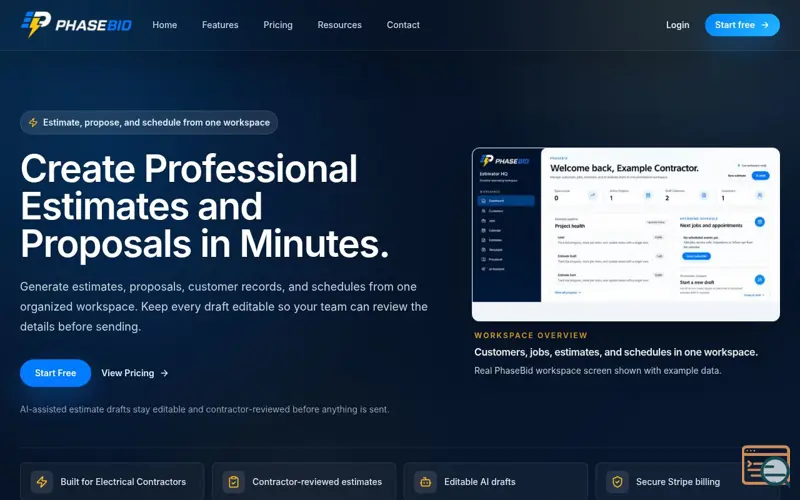This screenshot has height=500, width=800.
Task: Click the "Real PhaseBid workspace screen shown" caption
Action: 597,370
